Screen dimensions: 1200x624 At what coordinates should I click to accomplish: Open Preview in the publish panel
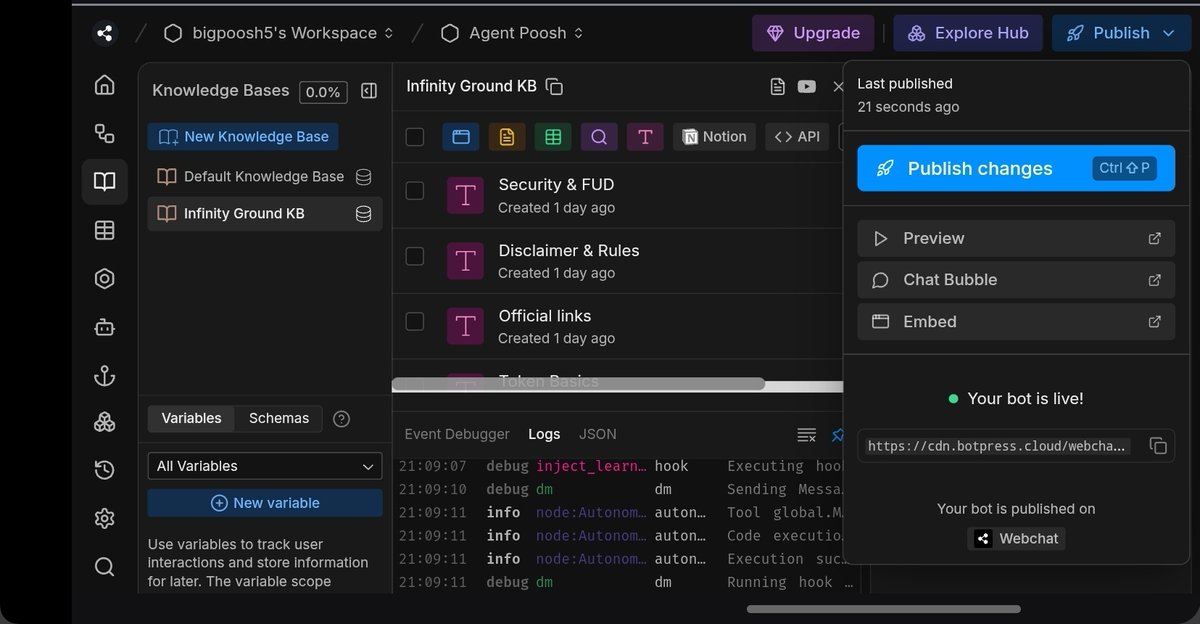pyautogui.click(x=1016, y=239)
